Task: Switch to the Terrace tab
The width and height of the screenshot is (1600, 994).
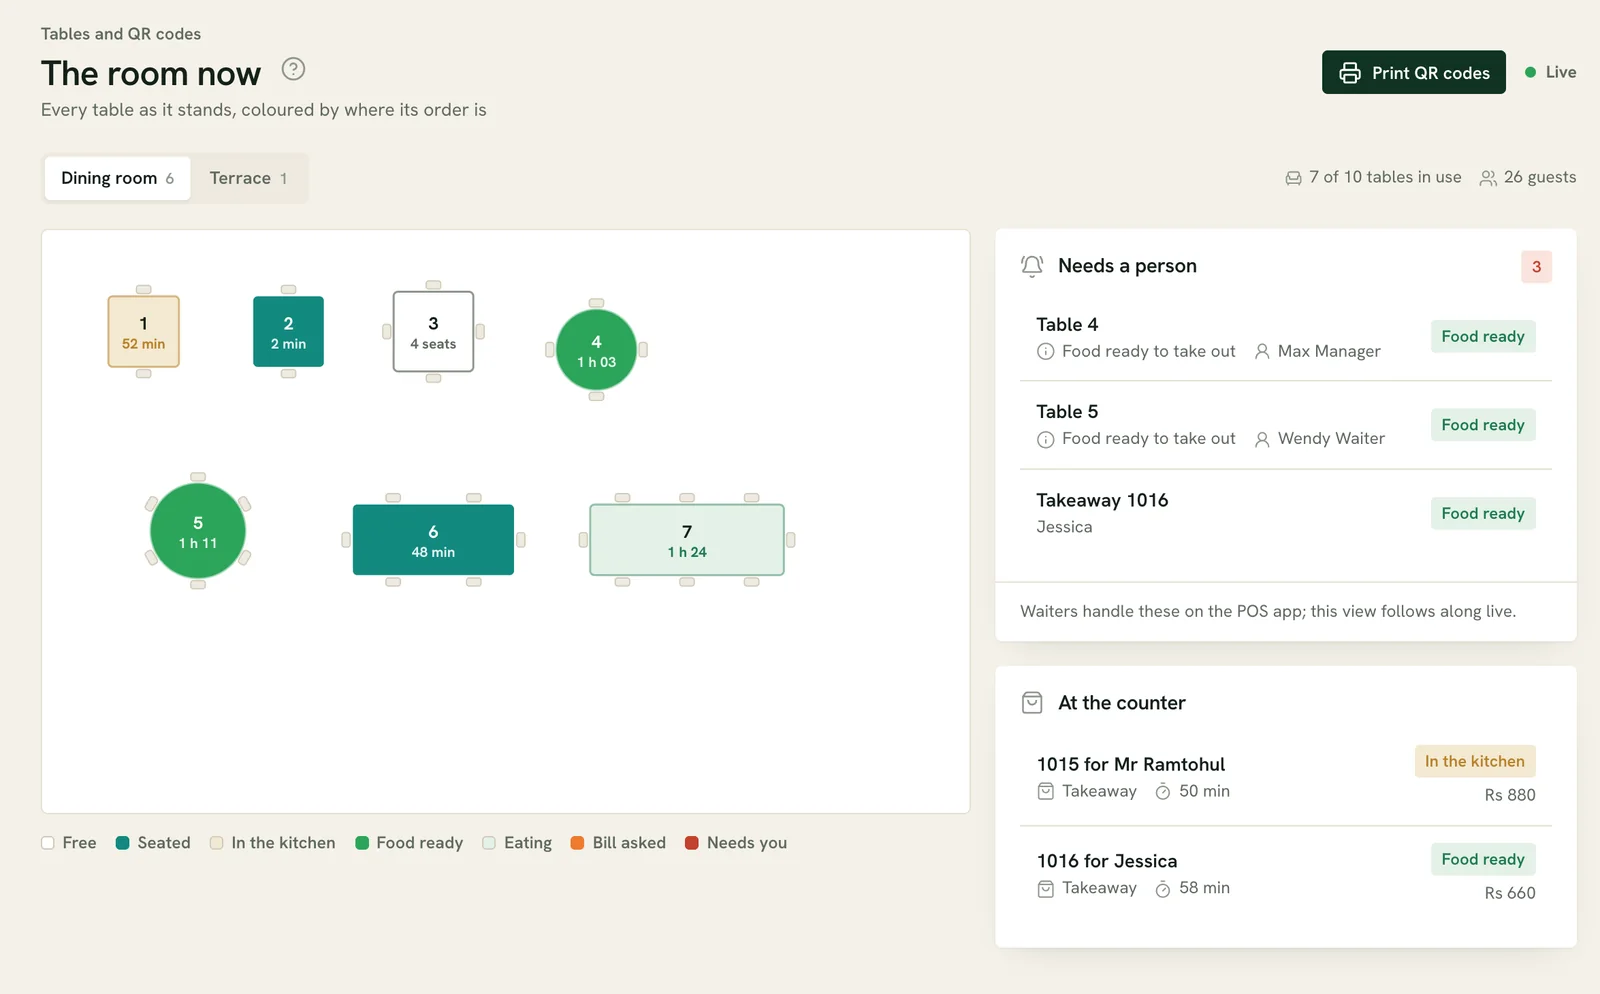Action: tap(249, 178)
